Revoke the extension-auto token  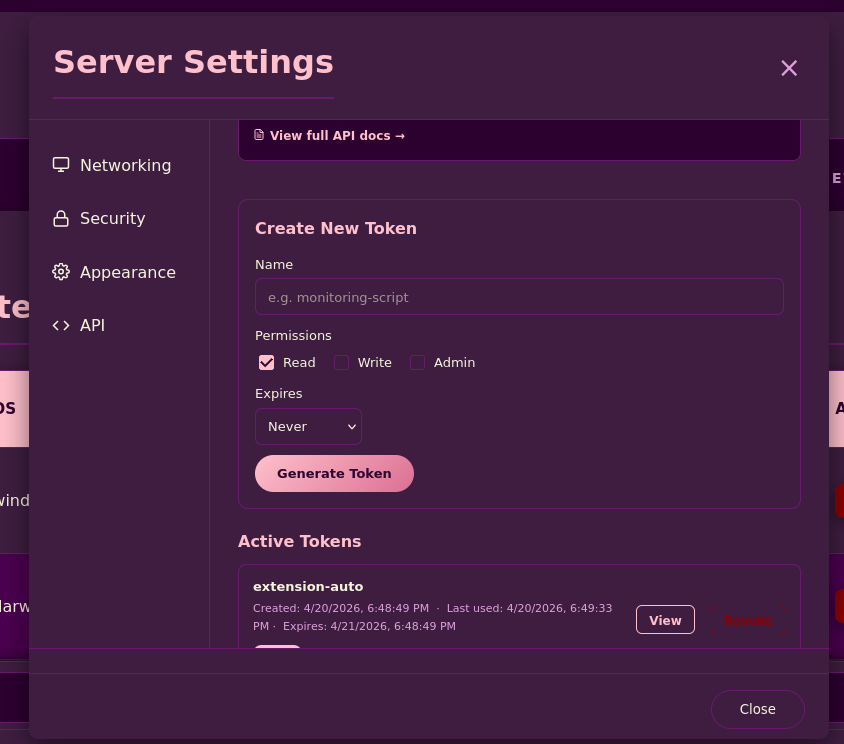pos(749,621)
